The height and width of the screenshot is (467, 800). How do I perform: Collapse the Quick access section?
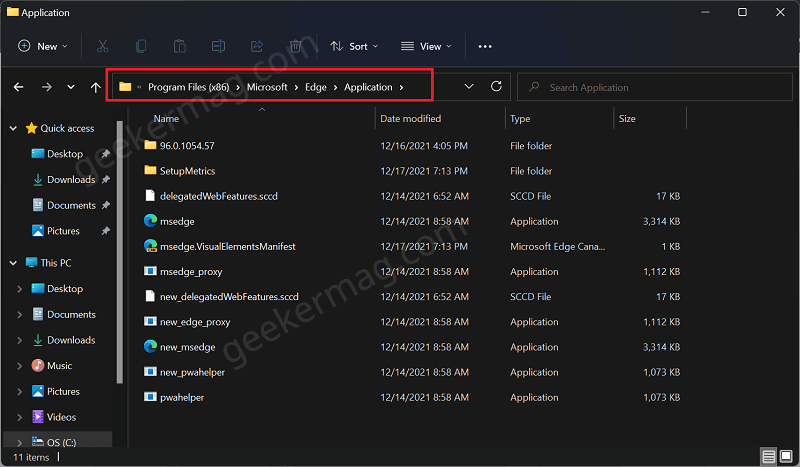13,129
